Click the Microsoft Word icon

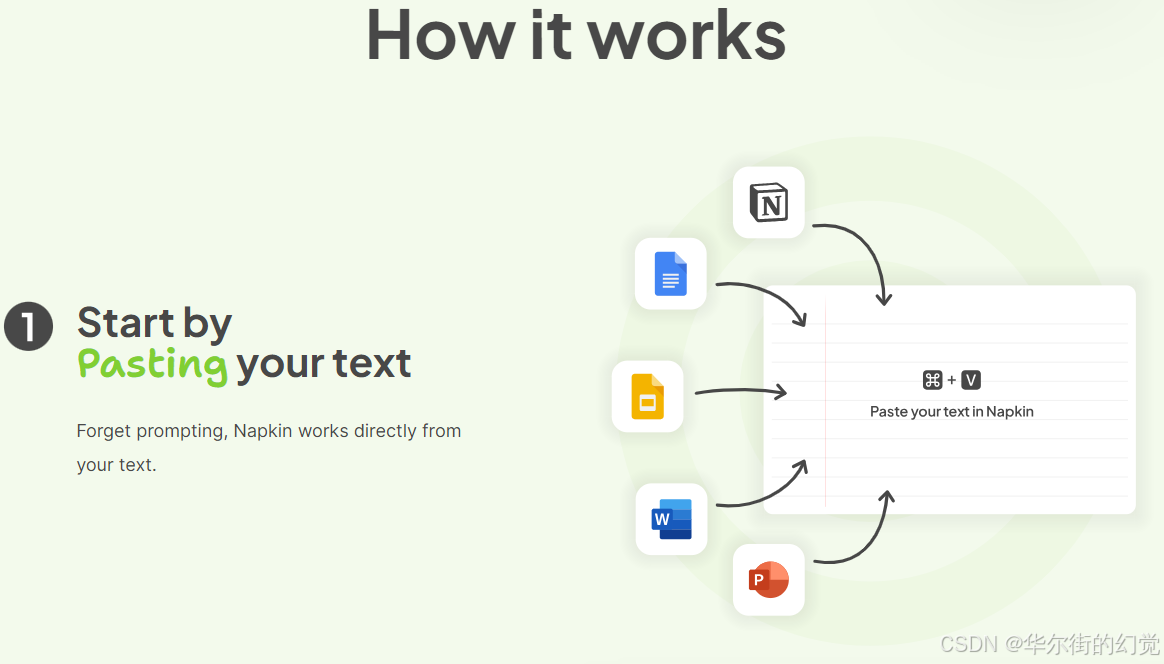coord(671,519)
